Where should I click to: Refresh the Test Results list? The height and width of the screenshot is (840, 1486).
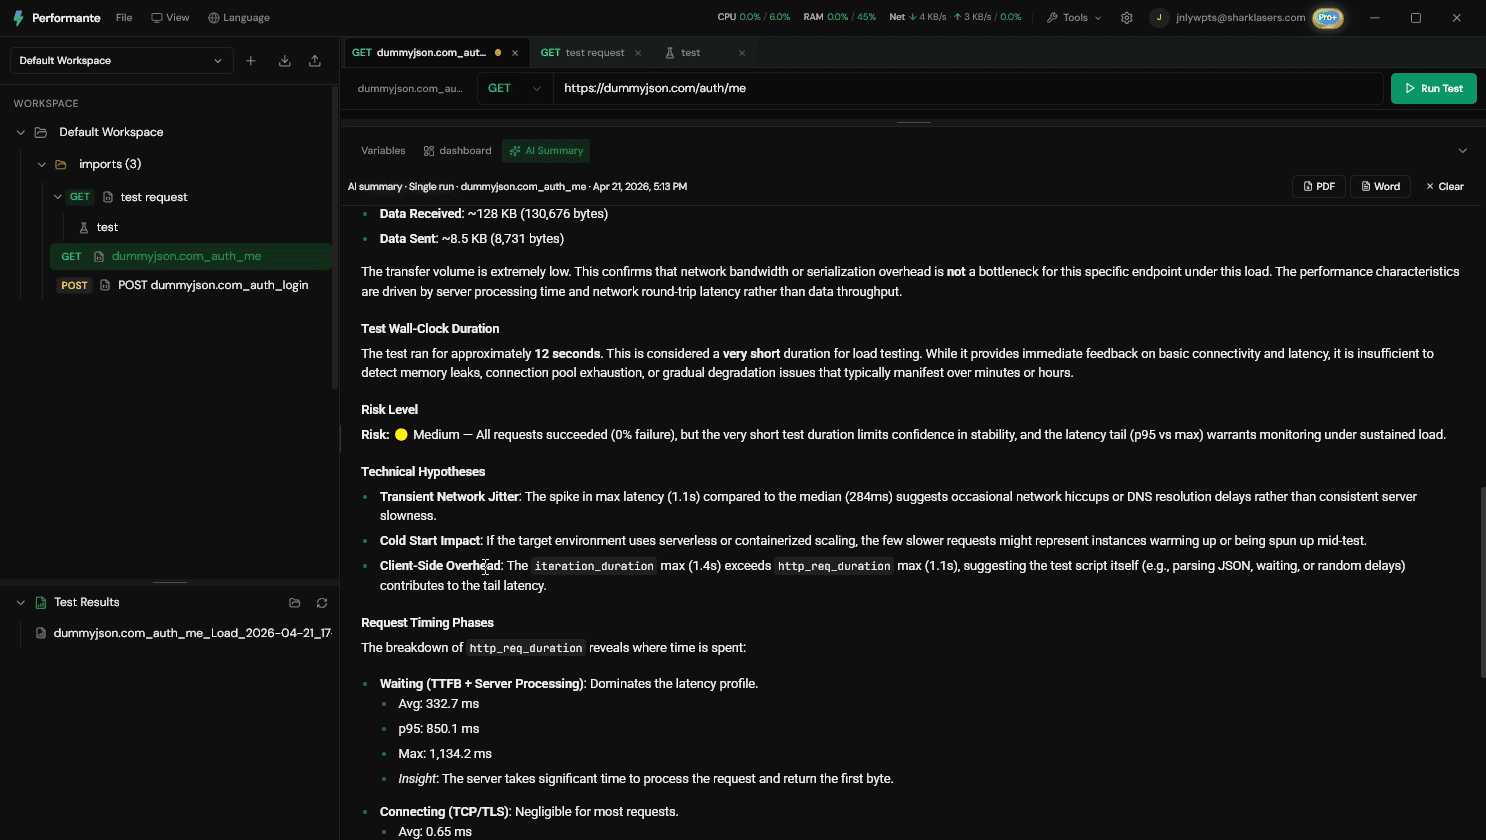[322, 603]
